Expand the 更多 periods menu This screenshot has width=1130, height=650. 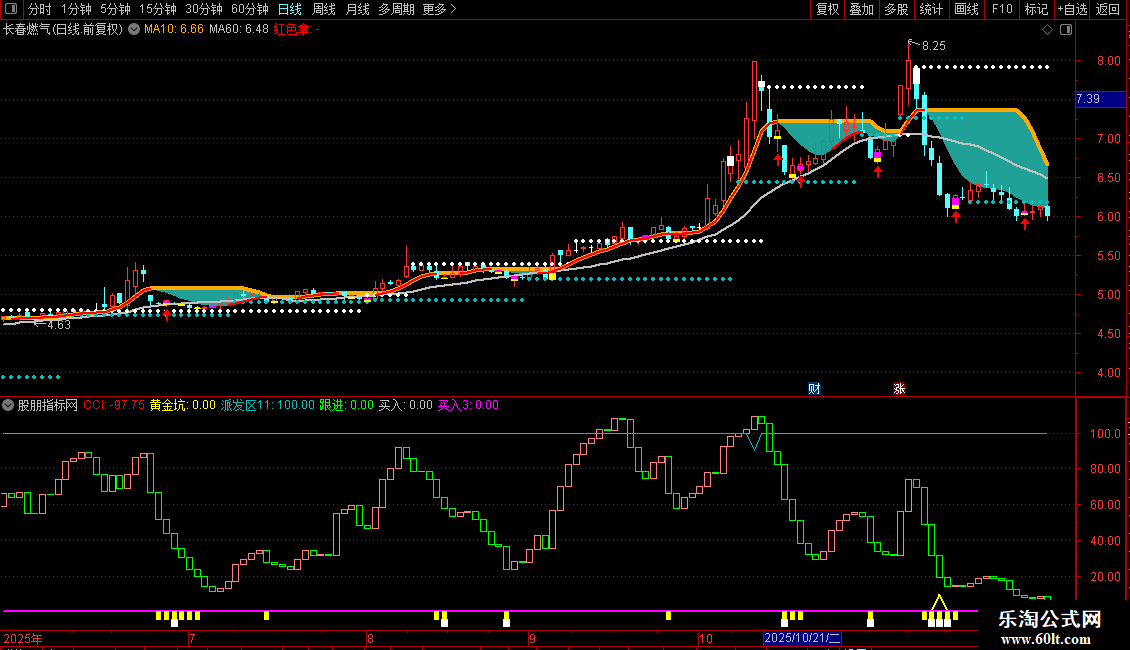(x=439, y=9)
